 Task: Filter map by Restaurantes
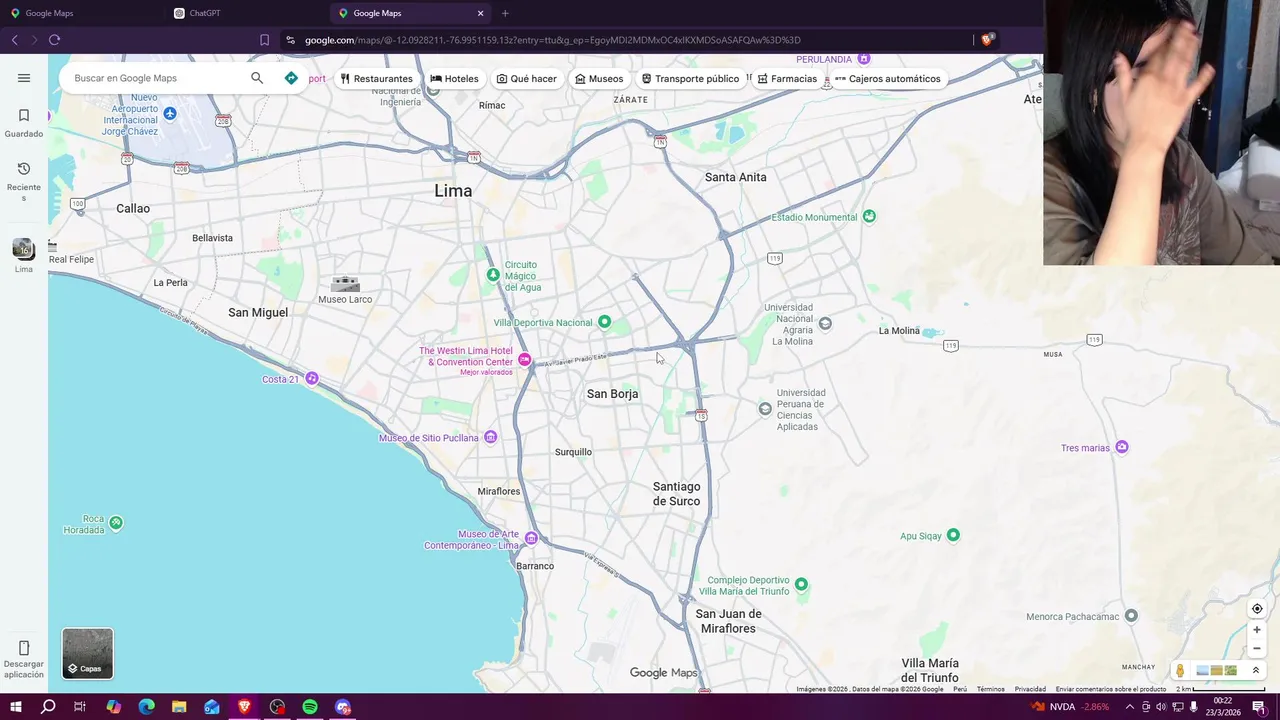[376, 79]
